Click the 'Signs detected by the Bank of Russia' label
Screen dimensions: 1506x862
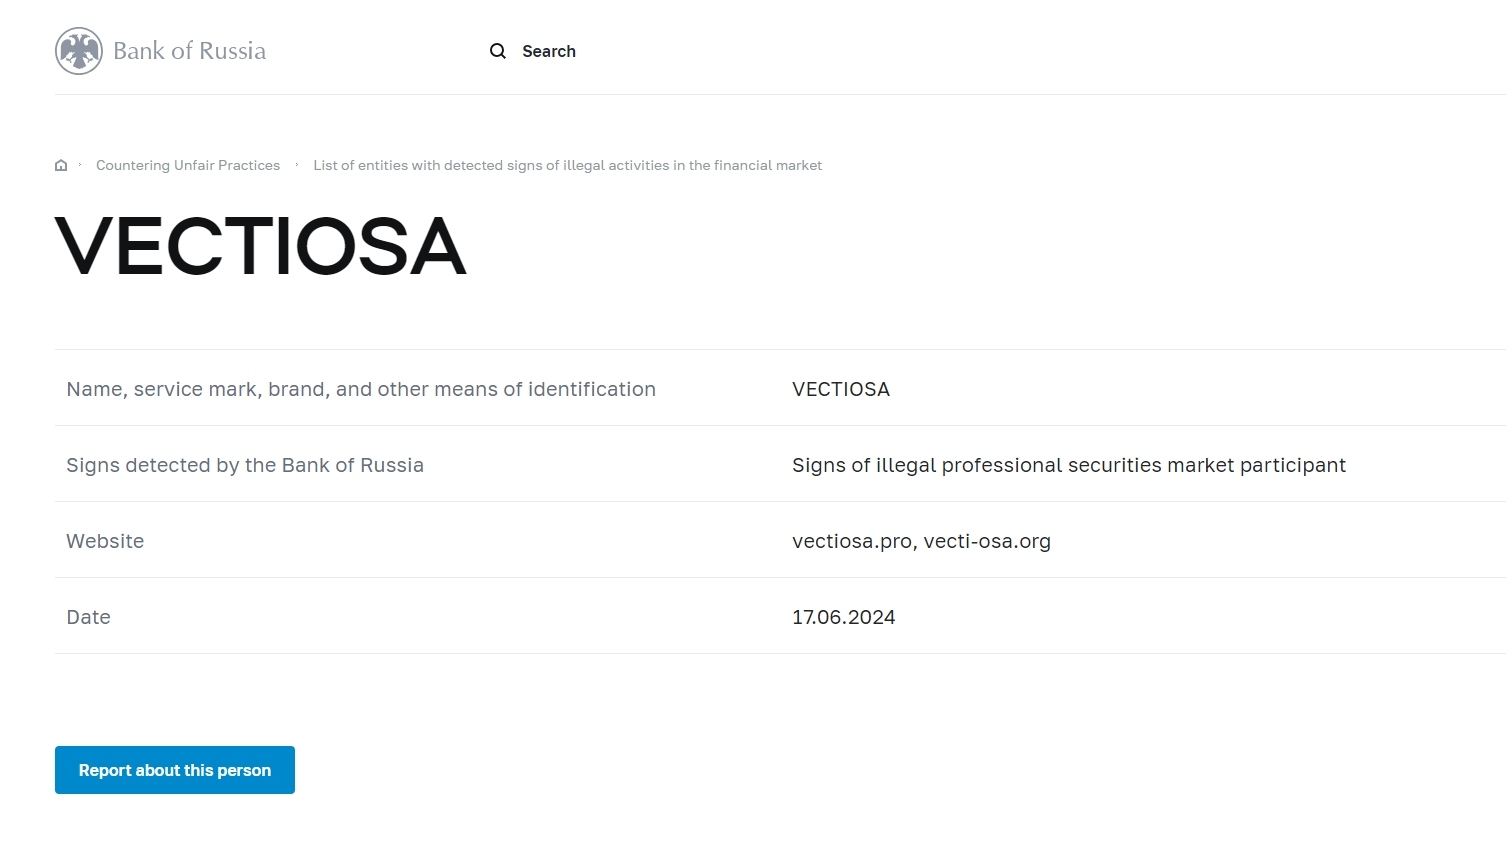[x=245, y=465]
